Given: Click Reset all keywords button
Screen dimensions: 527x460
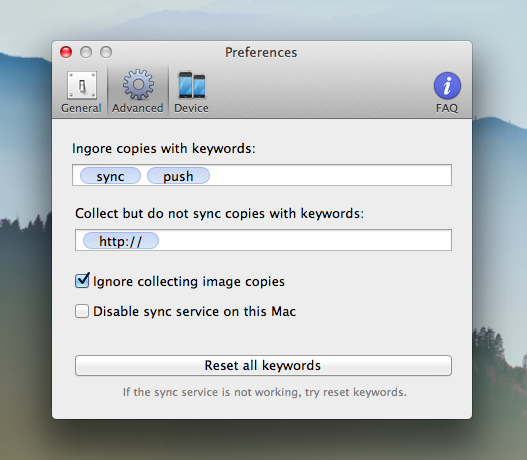Looking at the screenshot, I should 263,365.
